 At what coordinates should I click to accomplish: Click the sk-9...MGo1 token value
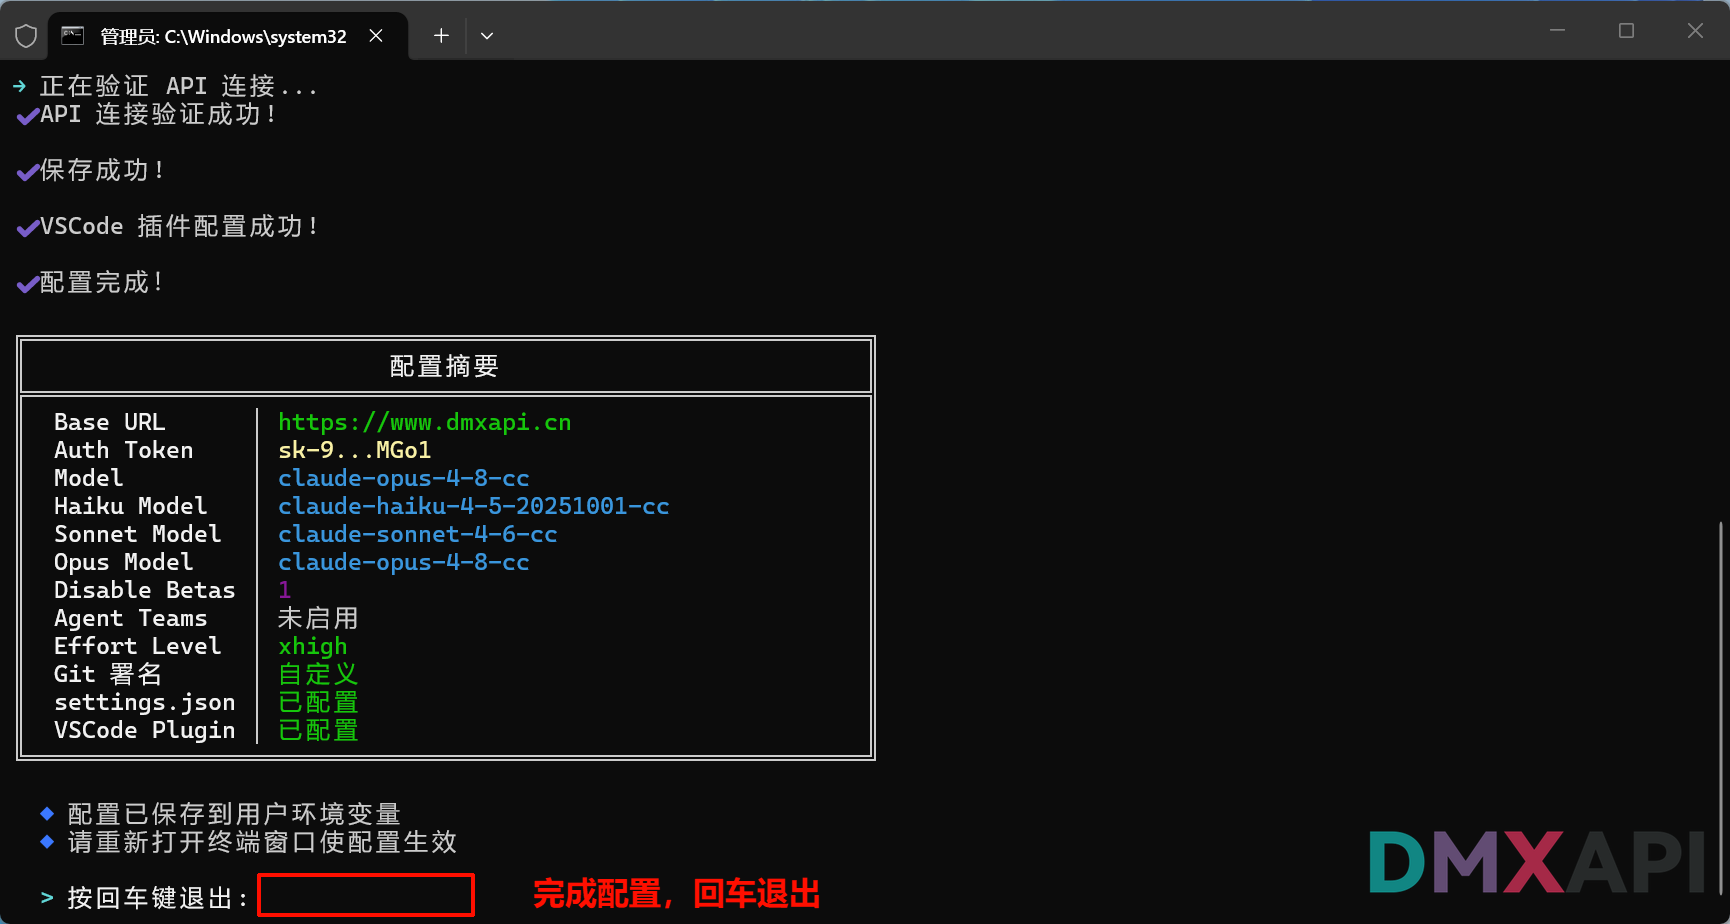354,450
